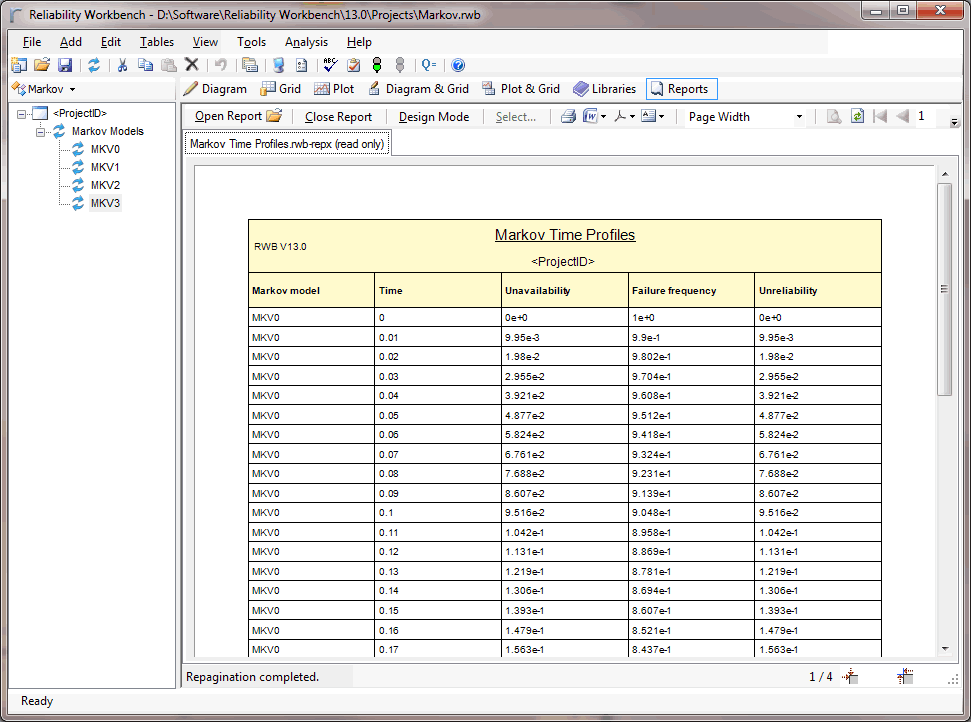Select MKV2 in the project tree
The height and width of the screenshot is (722, 971).
pyautogui.click(x=105, y=185)
